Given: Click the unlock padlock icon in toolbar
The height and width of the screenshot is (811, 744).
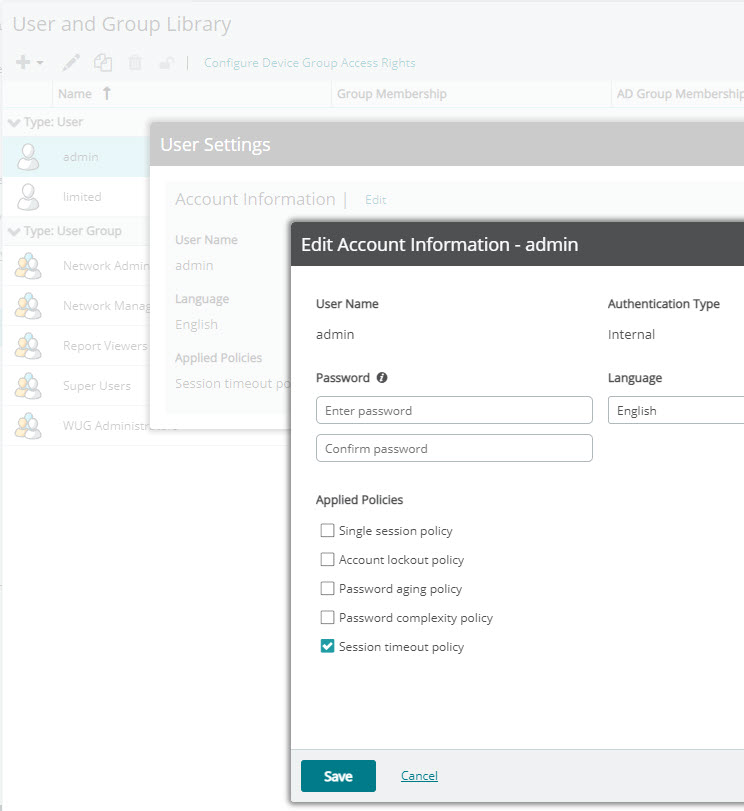Looking at the screenshot, I should point(167,63).
